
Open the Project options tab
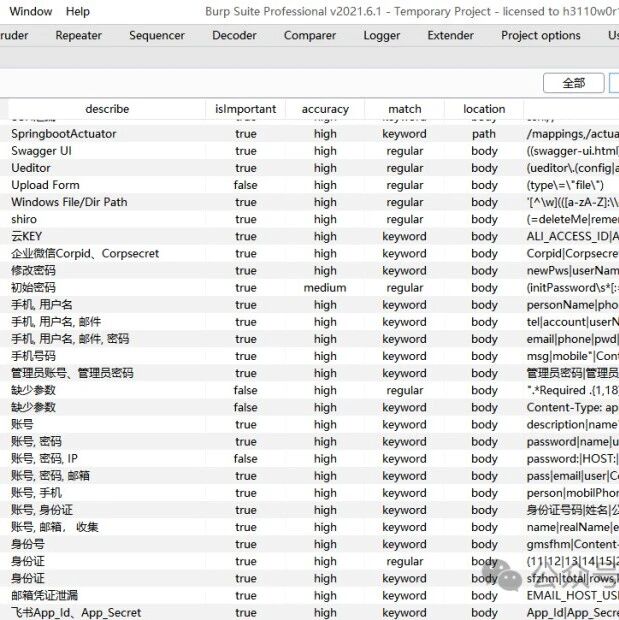pyautogui.click(x=541, y=35)
